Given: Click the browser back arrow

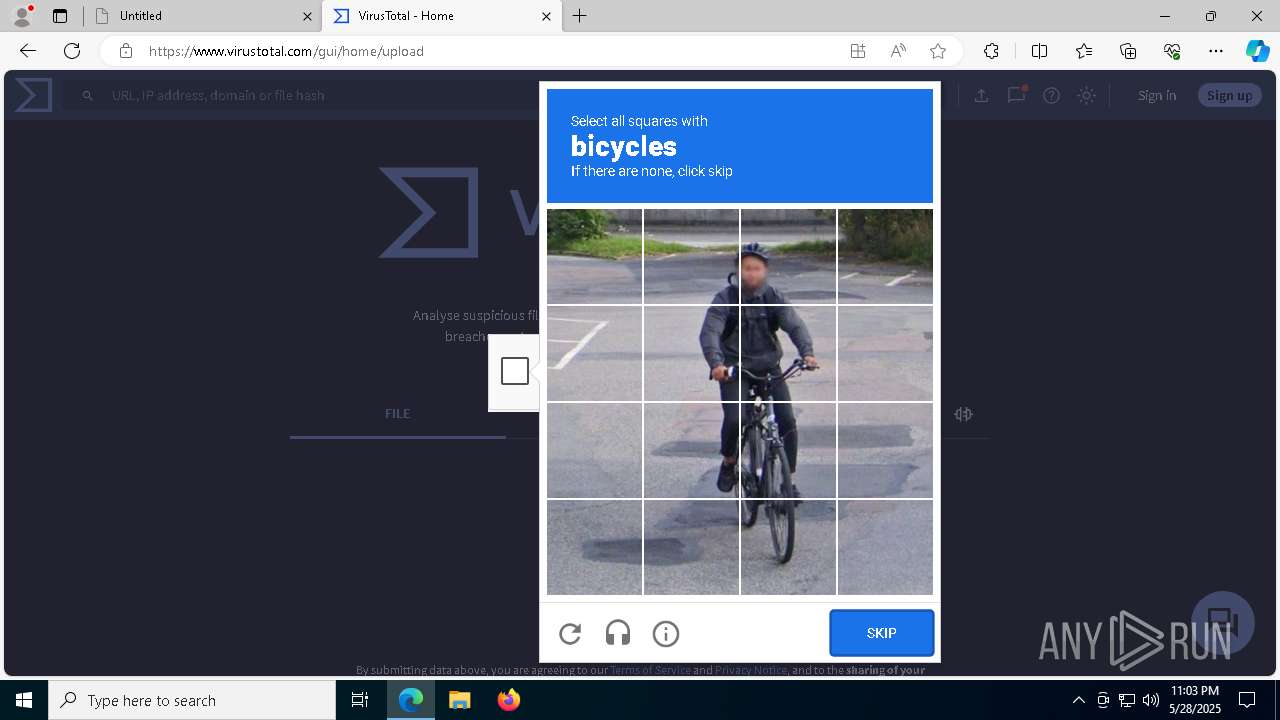Looking at the screenshot, I should coord(28,51).
